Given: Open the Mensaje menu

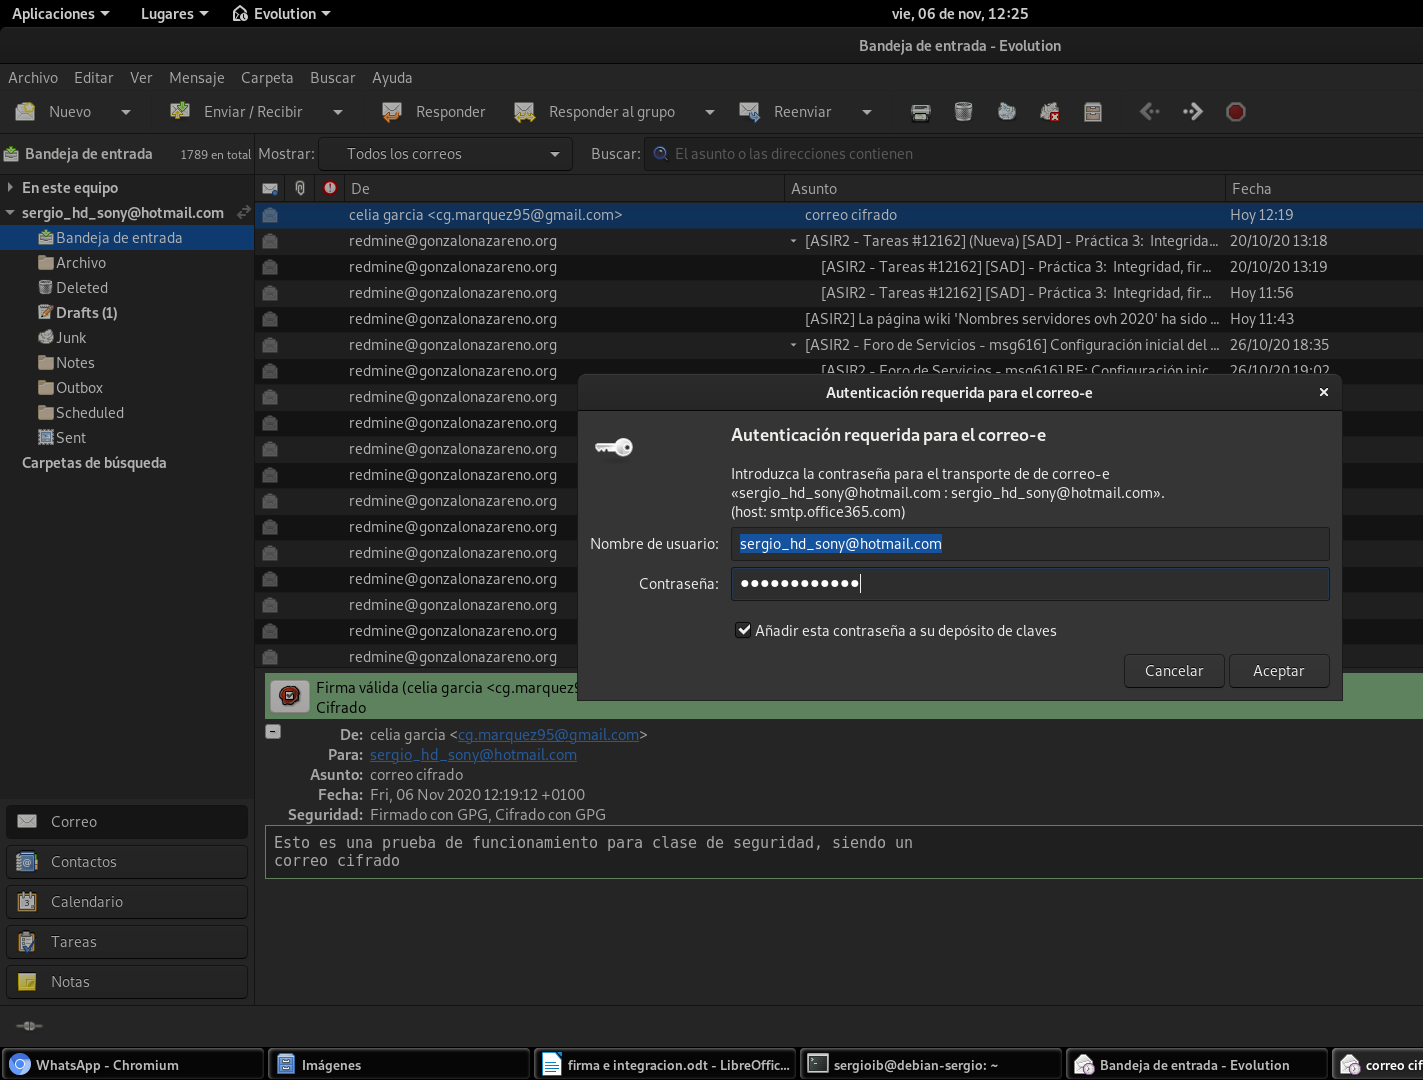Looking at the screenshot, I should [x=196, y=77].
